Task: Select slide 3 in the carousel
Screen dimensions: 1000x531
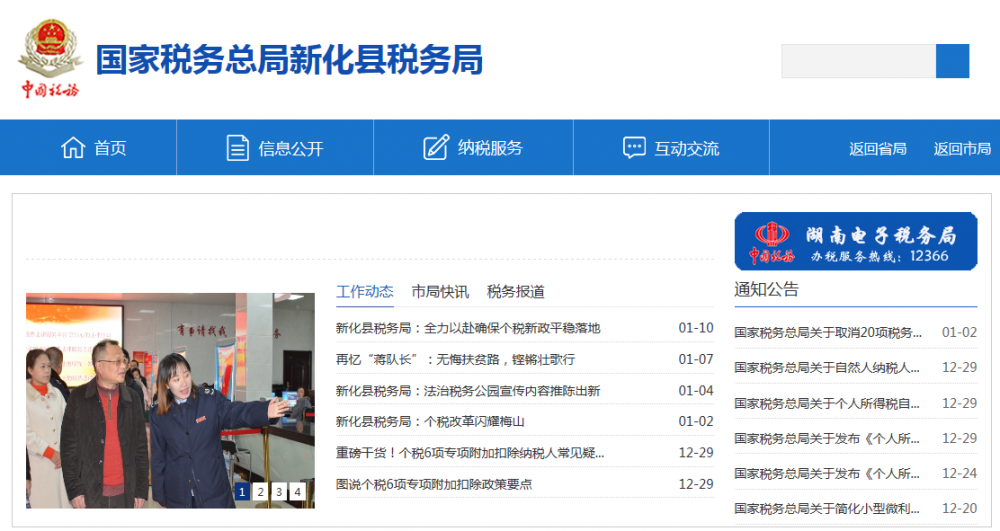Action: tap(279, 491)
